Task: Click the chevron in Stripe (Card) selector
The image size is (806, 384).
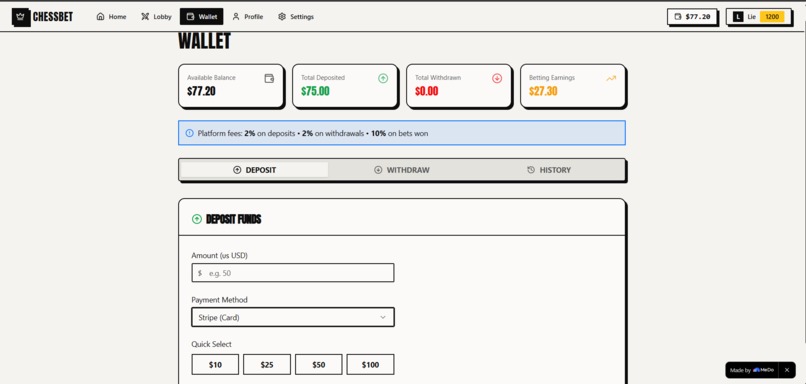Action: 382,317
